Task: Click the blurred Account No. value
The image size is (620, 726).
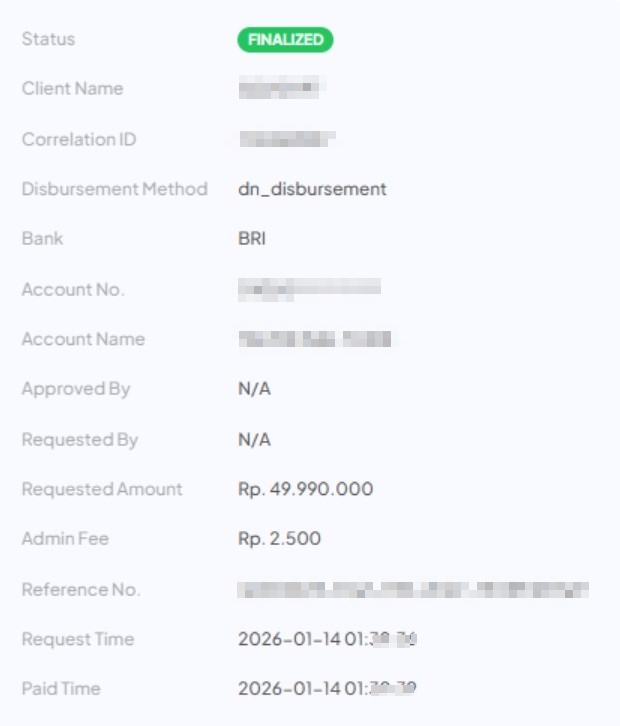Action: pyautogui.click(x=309, y=289)
